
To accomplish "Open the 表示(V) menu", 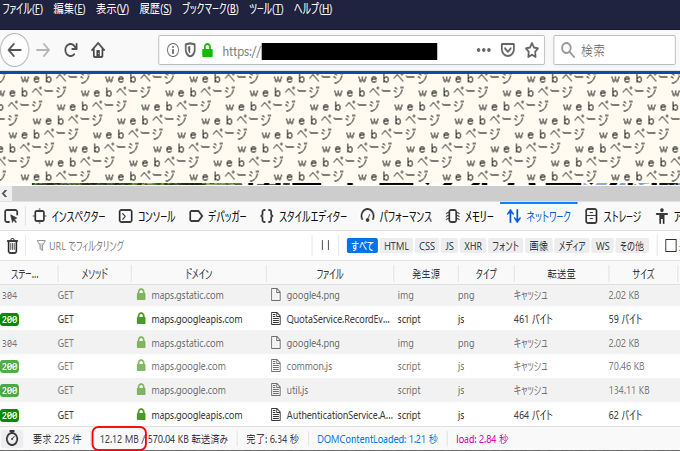I will (x=112, y=9).
